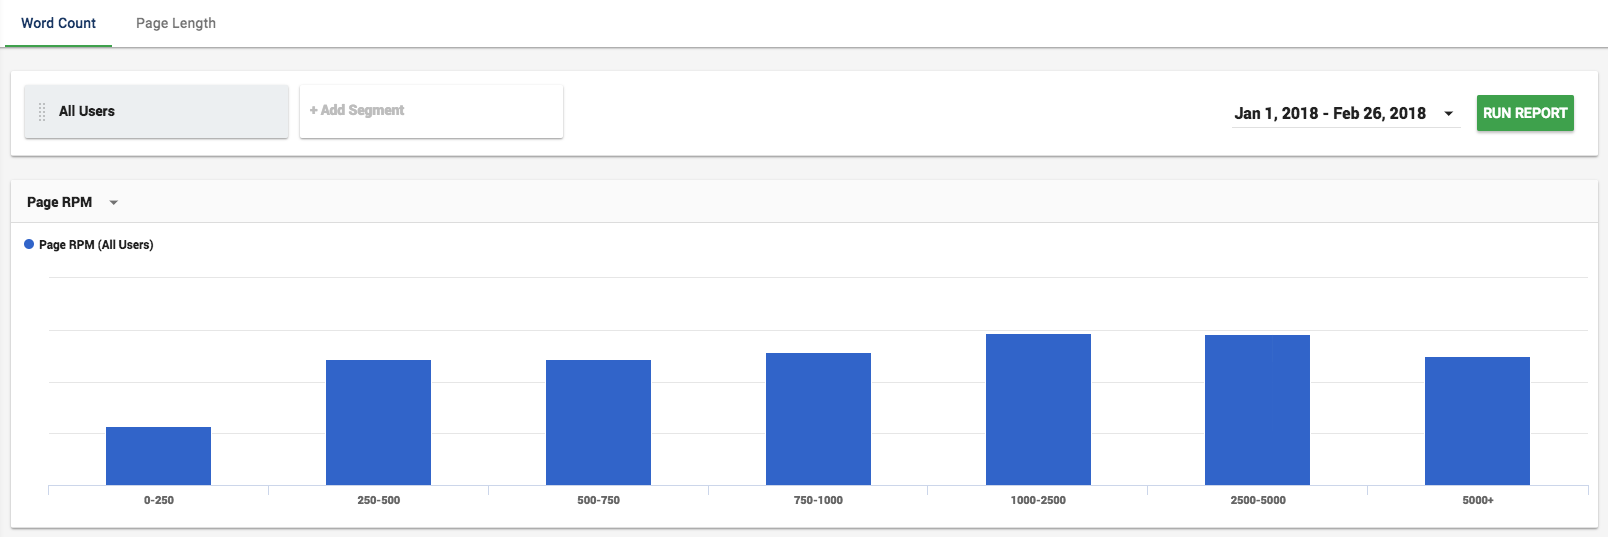Click the drag handle on All Users segment
1608x537 pixels.
tap(42, 112)
